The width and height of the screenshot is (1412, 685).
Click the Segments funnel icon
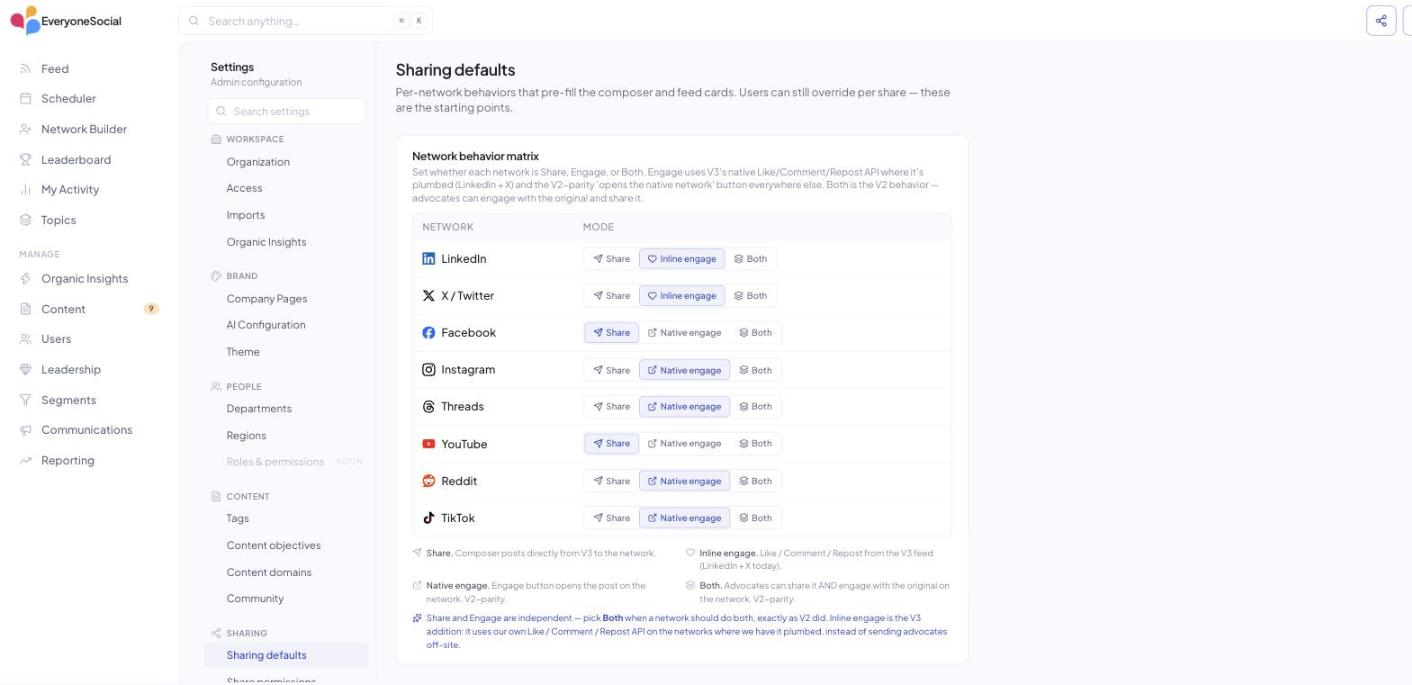click(x=26, y=400)
